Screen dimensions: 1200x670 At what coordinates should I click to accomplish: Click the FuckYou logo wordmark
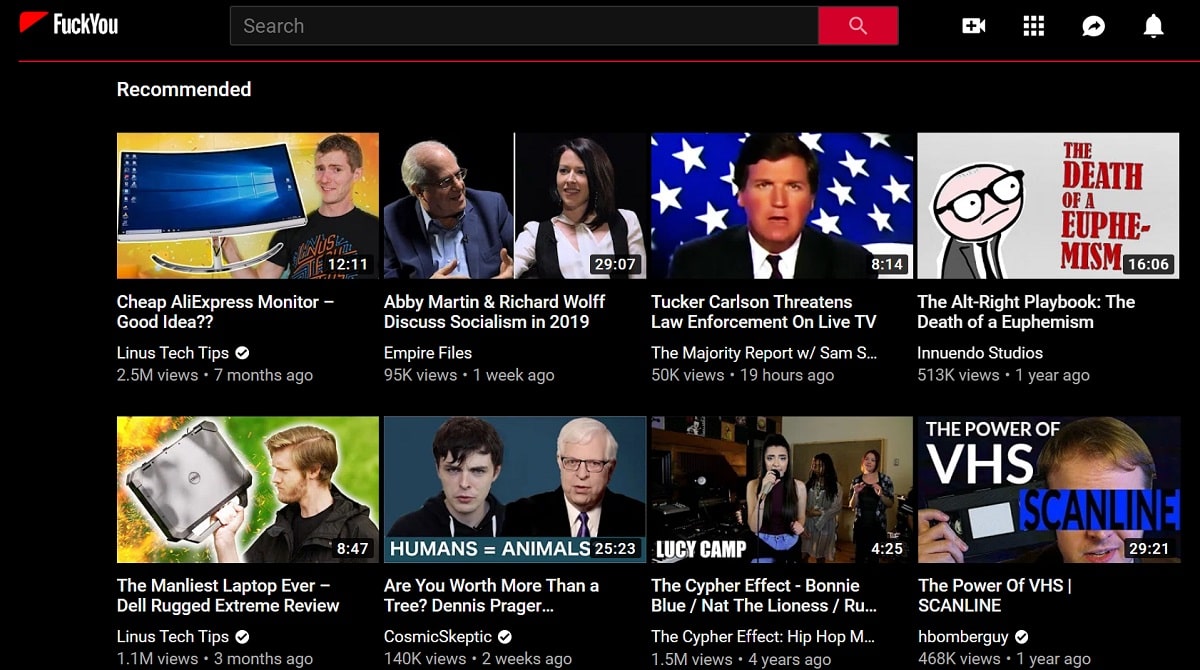click(85, 23)
